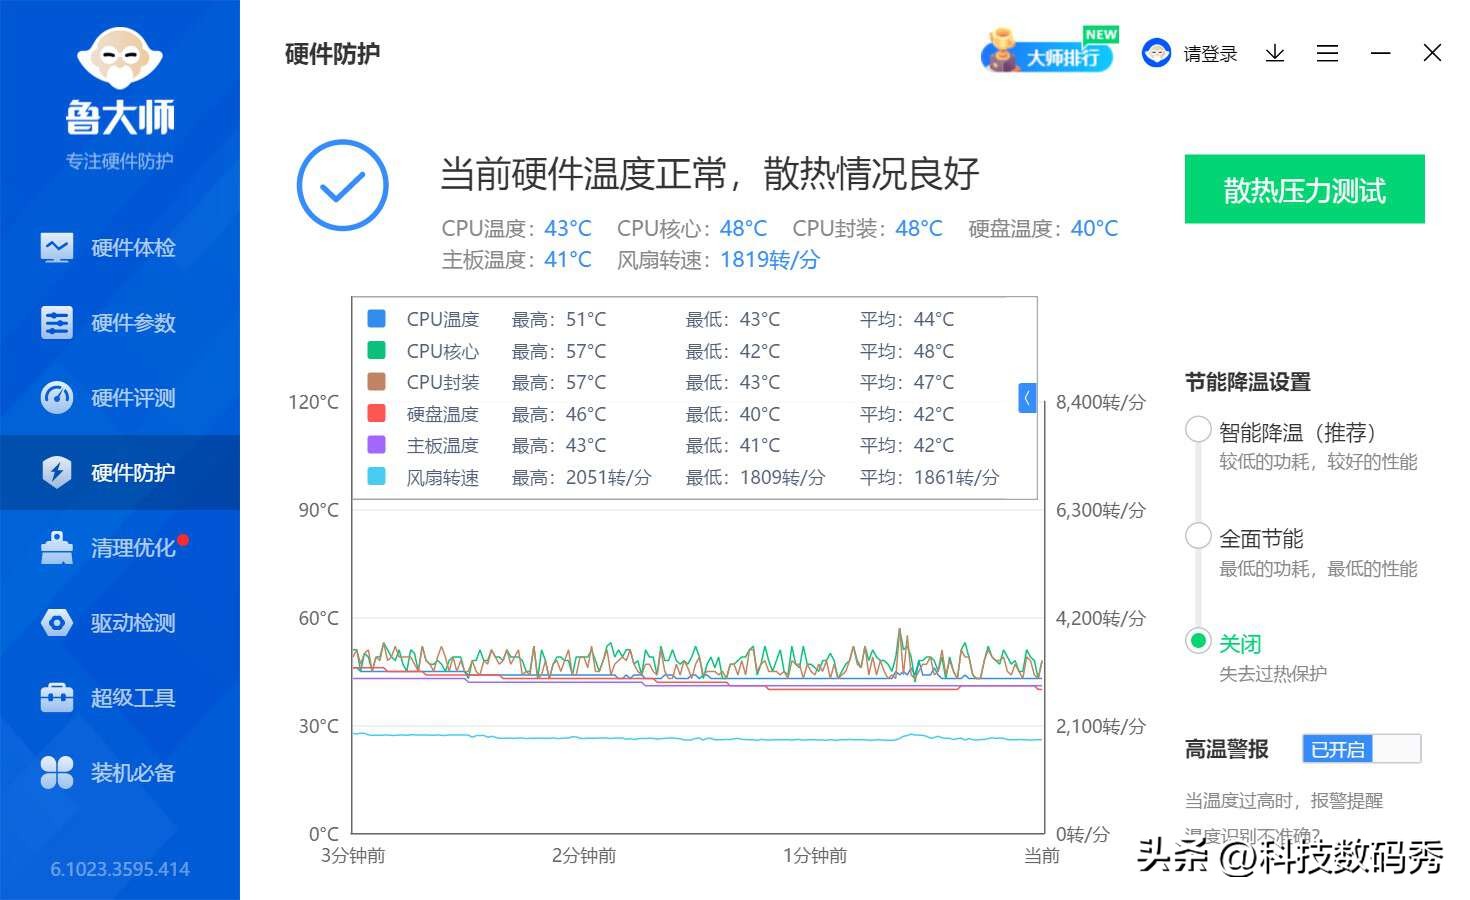Click the CPU温度 43°C reading

pos(568,229)
